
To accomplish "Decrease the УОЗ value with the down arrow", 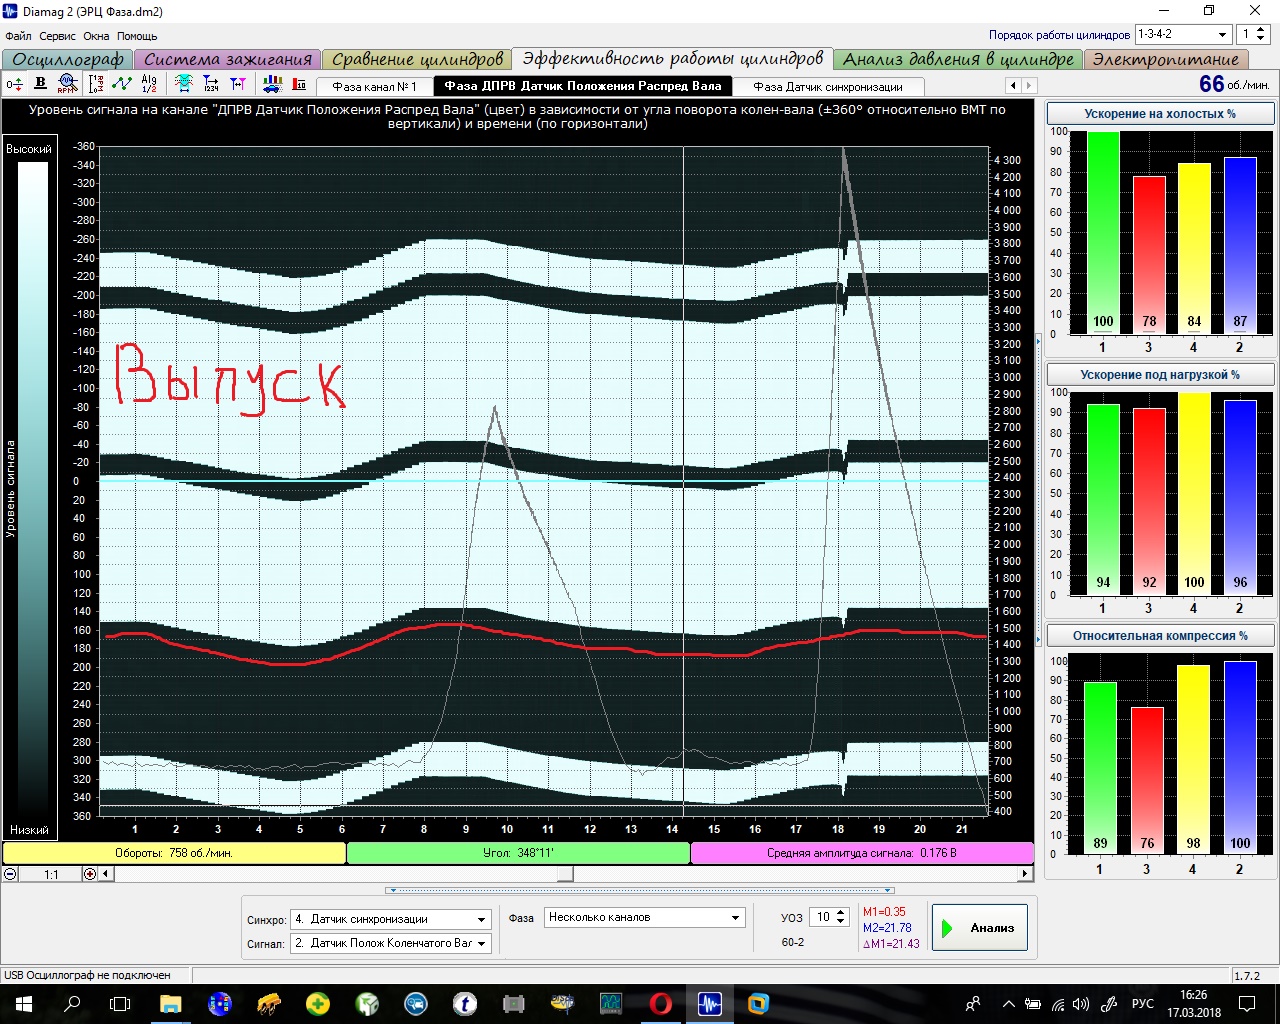I will click(x=841, y=922).
